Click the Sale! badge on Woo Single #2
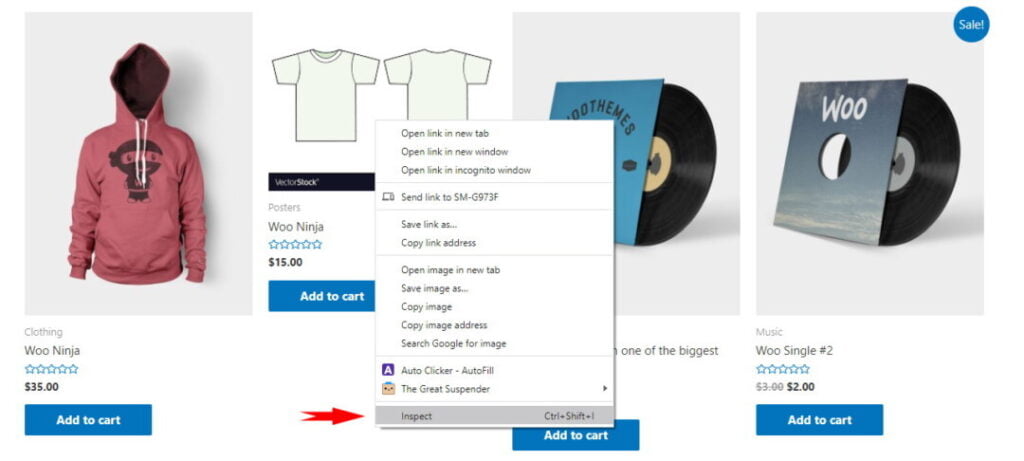Image resolution: width=1024 pixels, height=461 pixels. point(971,24)
